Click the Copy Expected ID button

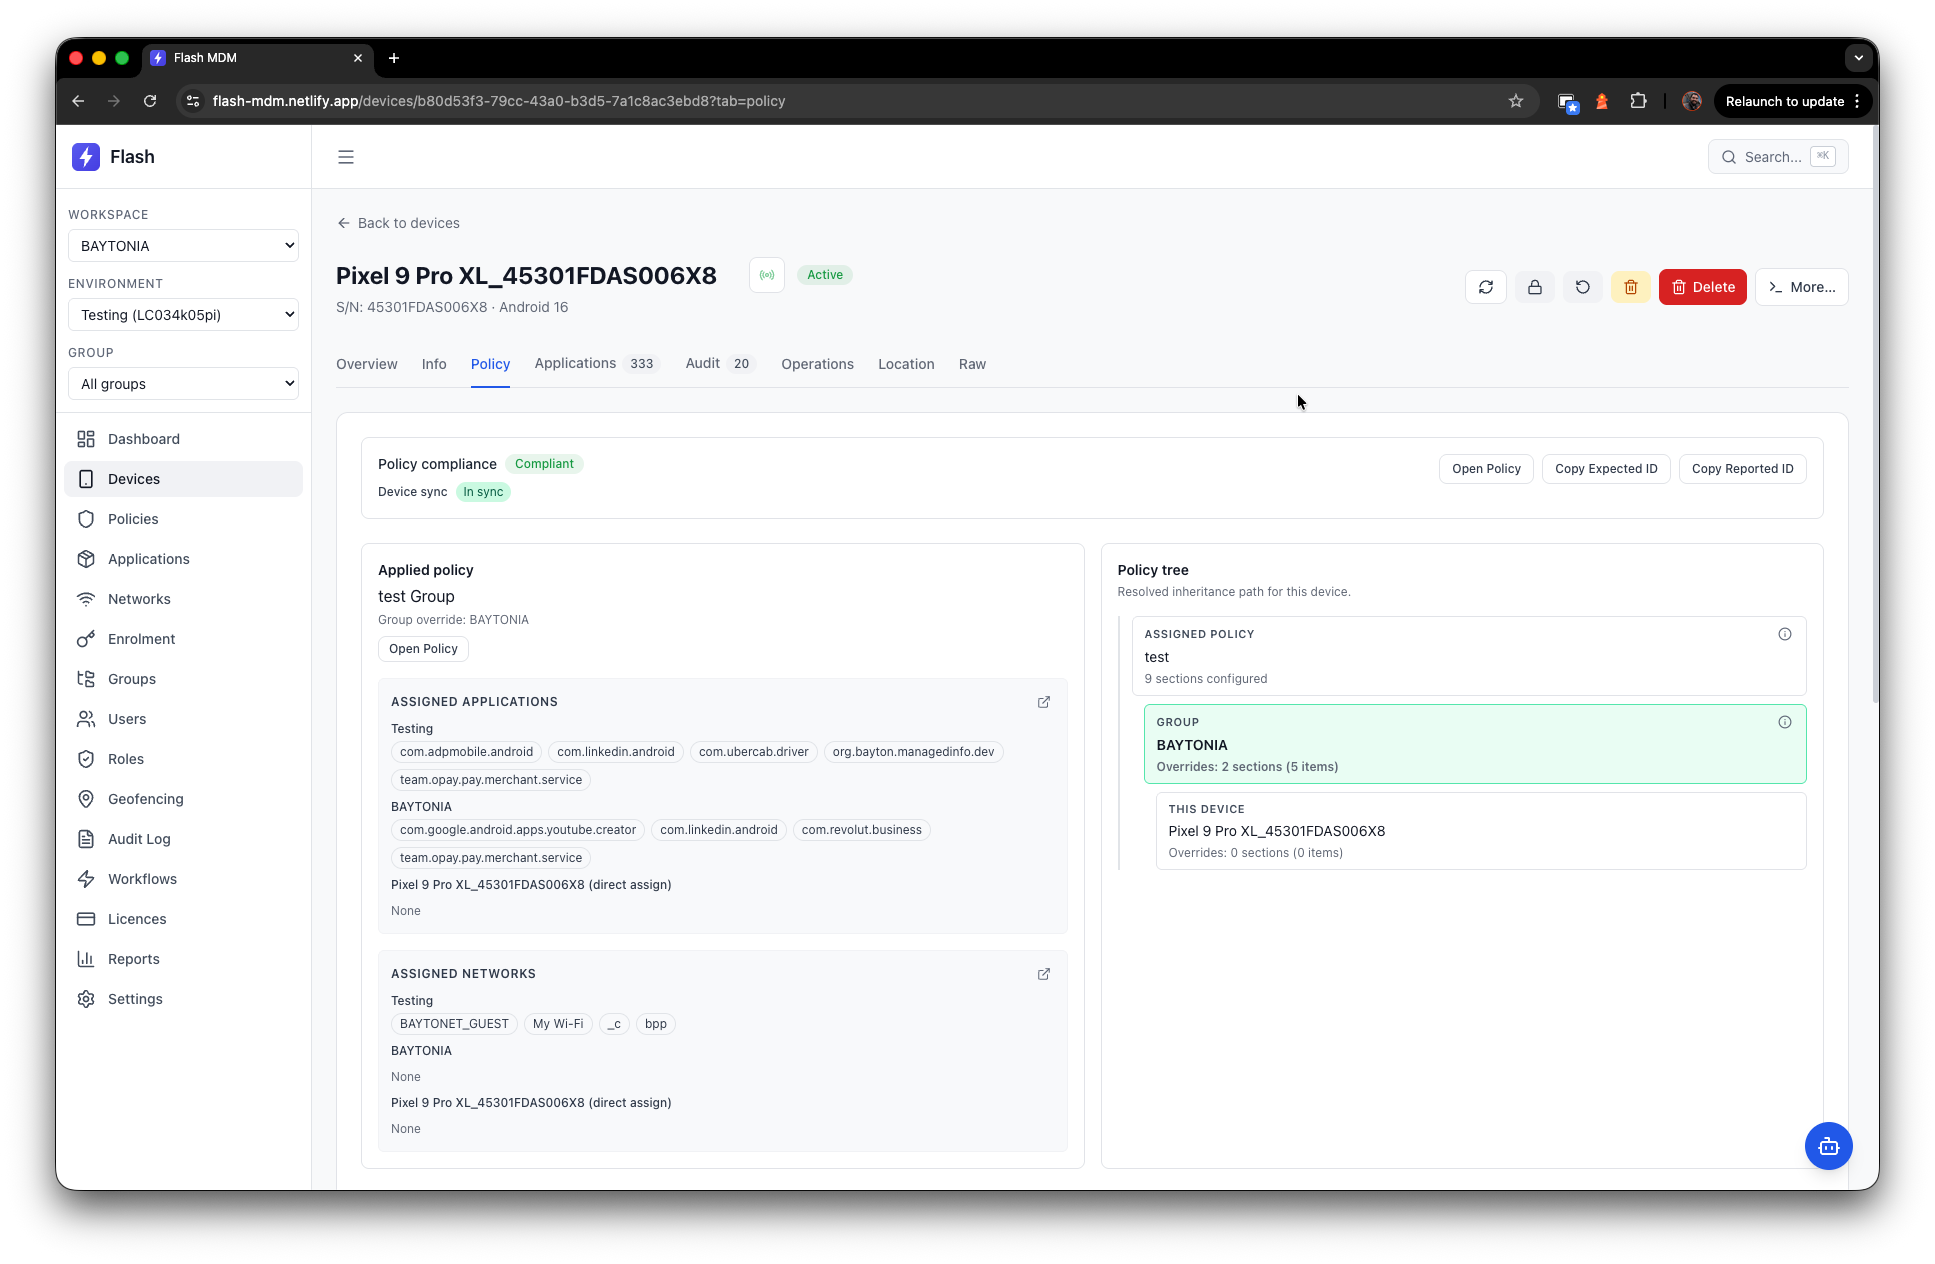click(1605, 469)
